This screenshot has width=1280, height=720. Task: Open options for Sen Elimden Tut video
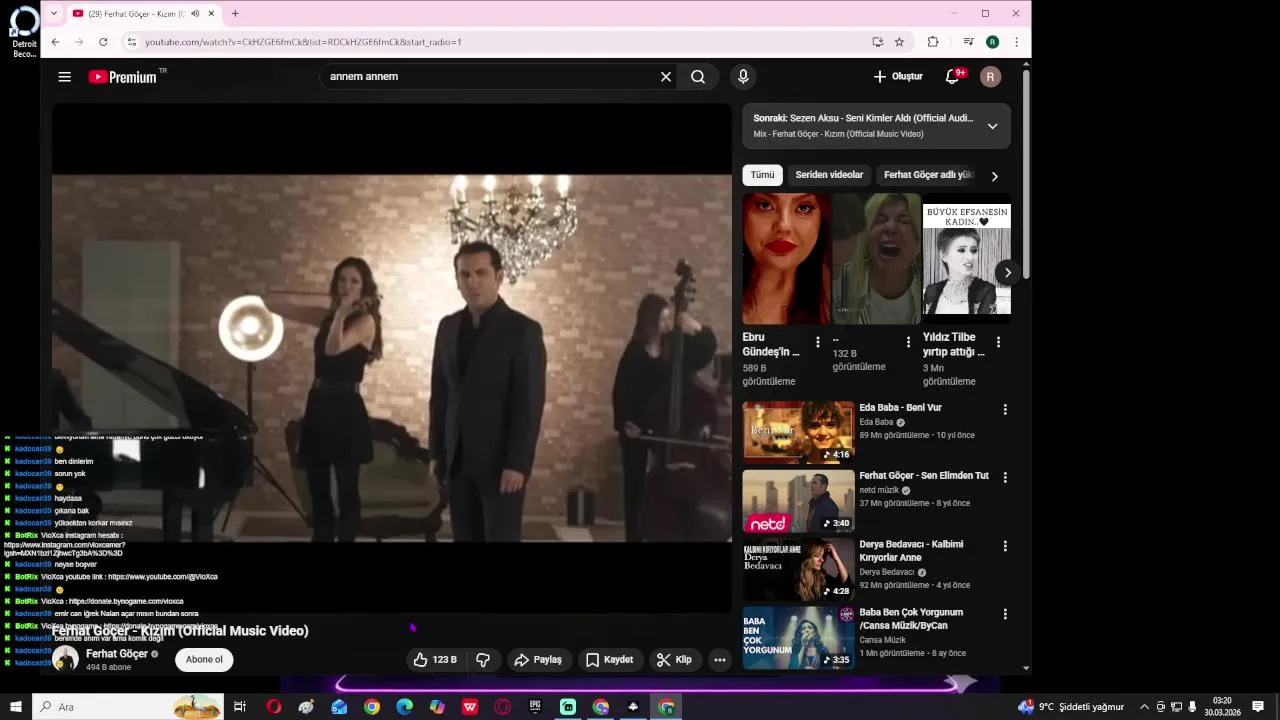pos(1005,478)
